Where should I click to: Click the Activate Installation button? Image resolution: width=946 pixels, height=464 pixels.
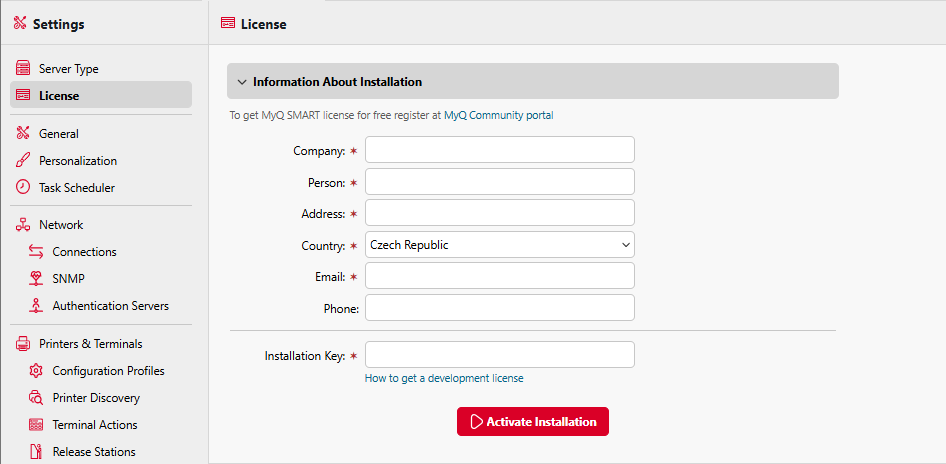533,421
